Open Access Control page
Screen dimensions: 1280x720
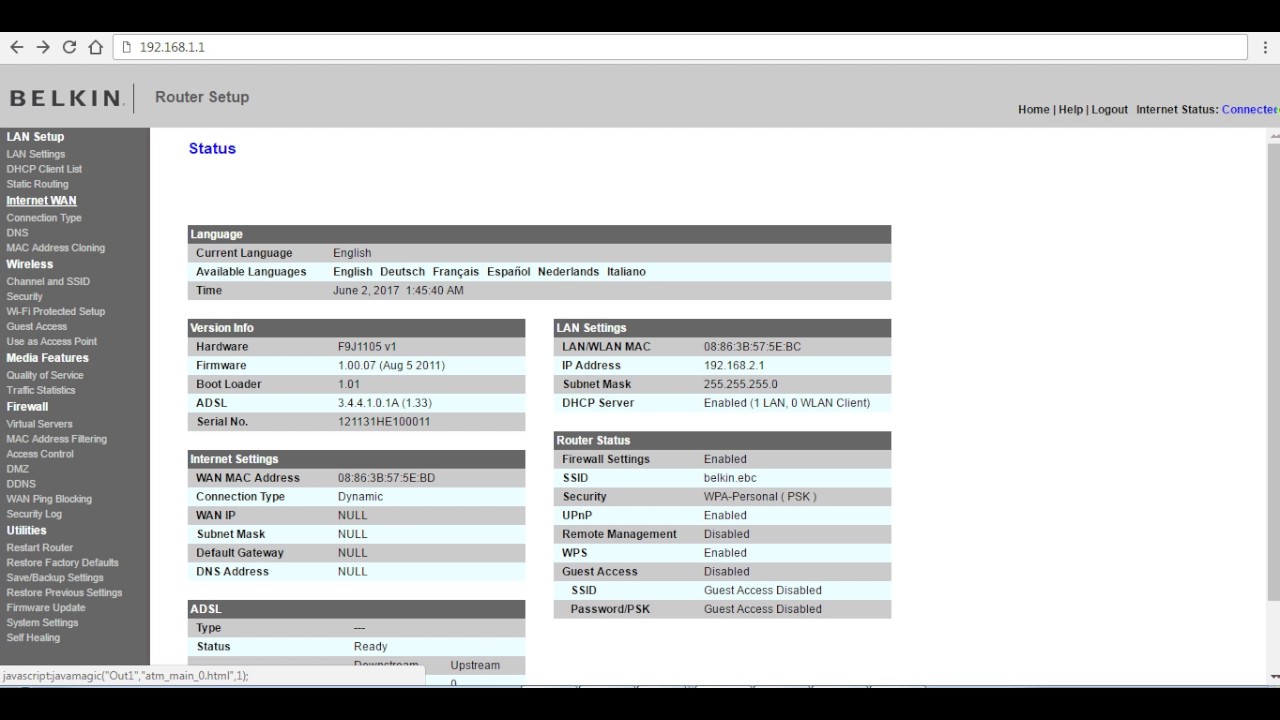(40, 454)
